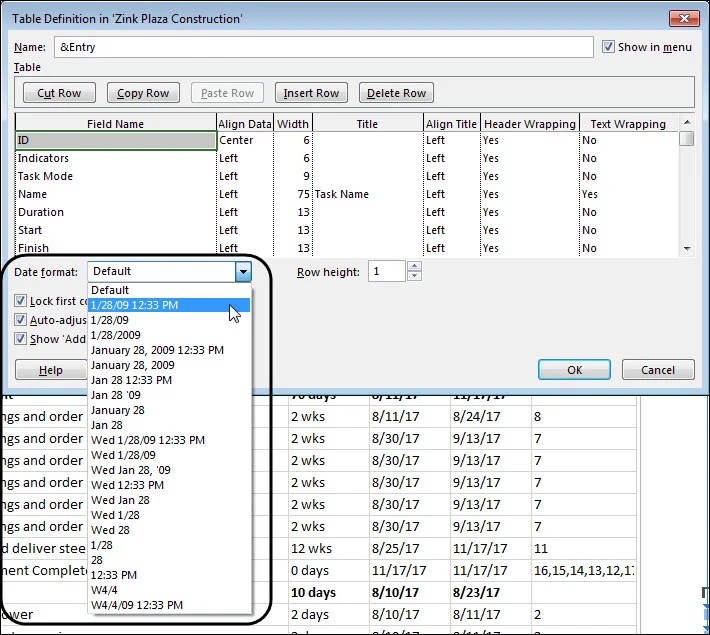Close the Table Definition dialog window
Screen dimensions: 710x635
[684, 19]
